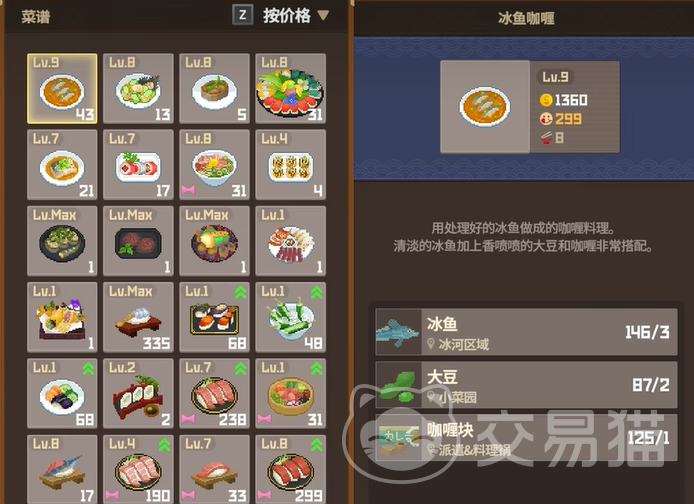Click the dropdown arrow beside 按价格

point(324,15)
